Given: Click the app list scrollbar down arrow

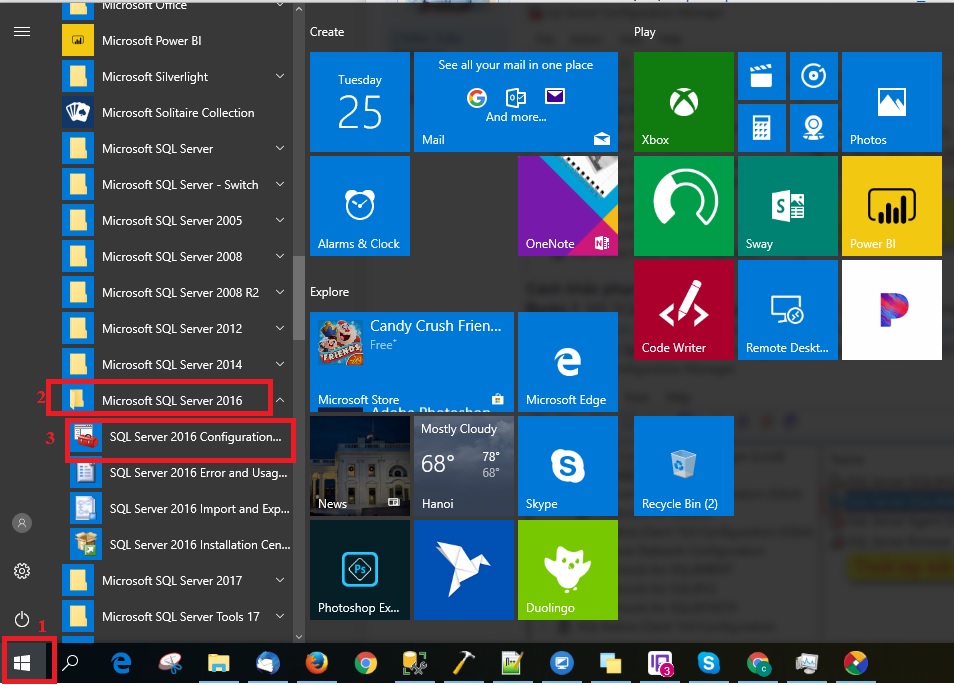Looking at the screenshot, I should point(299,636).
